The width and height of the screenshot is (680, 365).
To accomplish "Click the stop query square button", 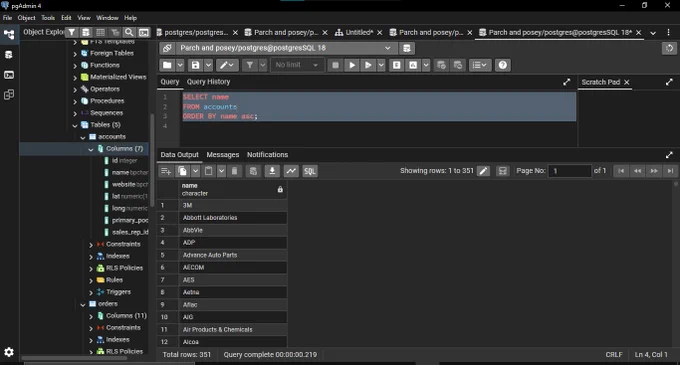I will [335, 65].
